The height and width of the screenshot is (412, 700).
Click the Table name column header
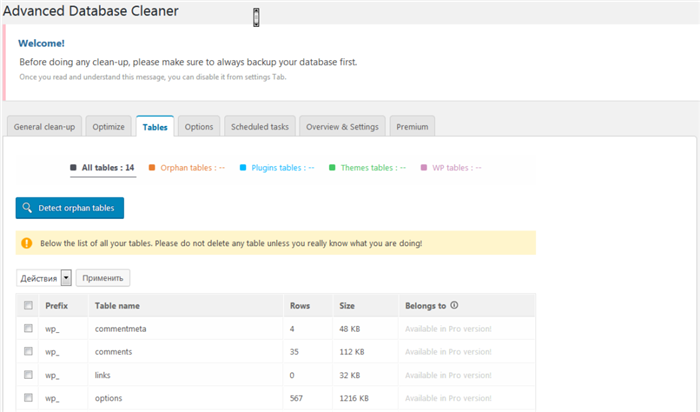117,306
